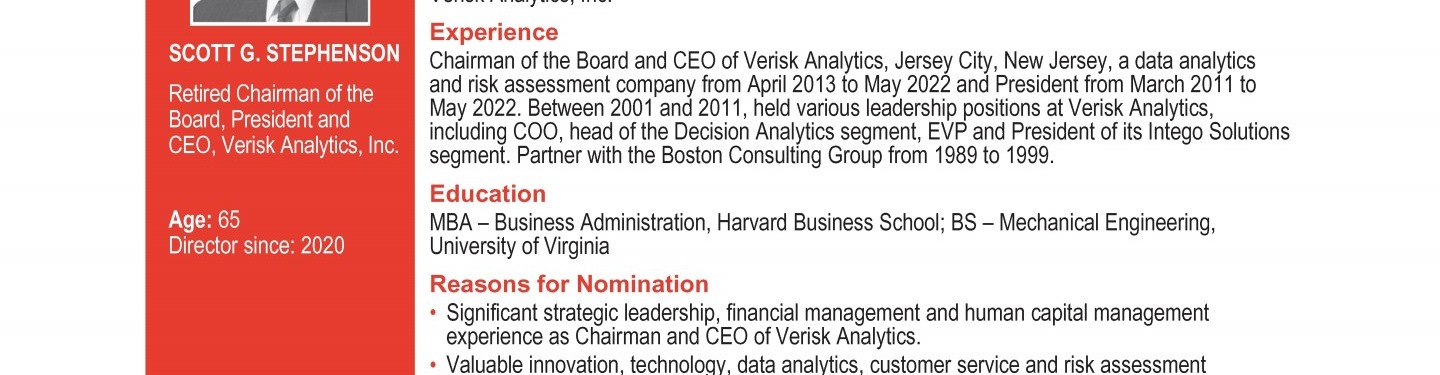Click the second red bullet point
The image size is (1440, 375).
tap(433, 365)
